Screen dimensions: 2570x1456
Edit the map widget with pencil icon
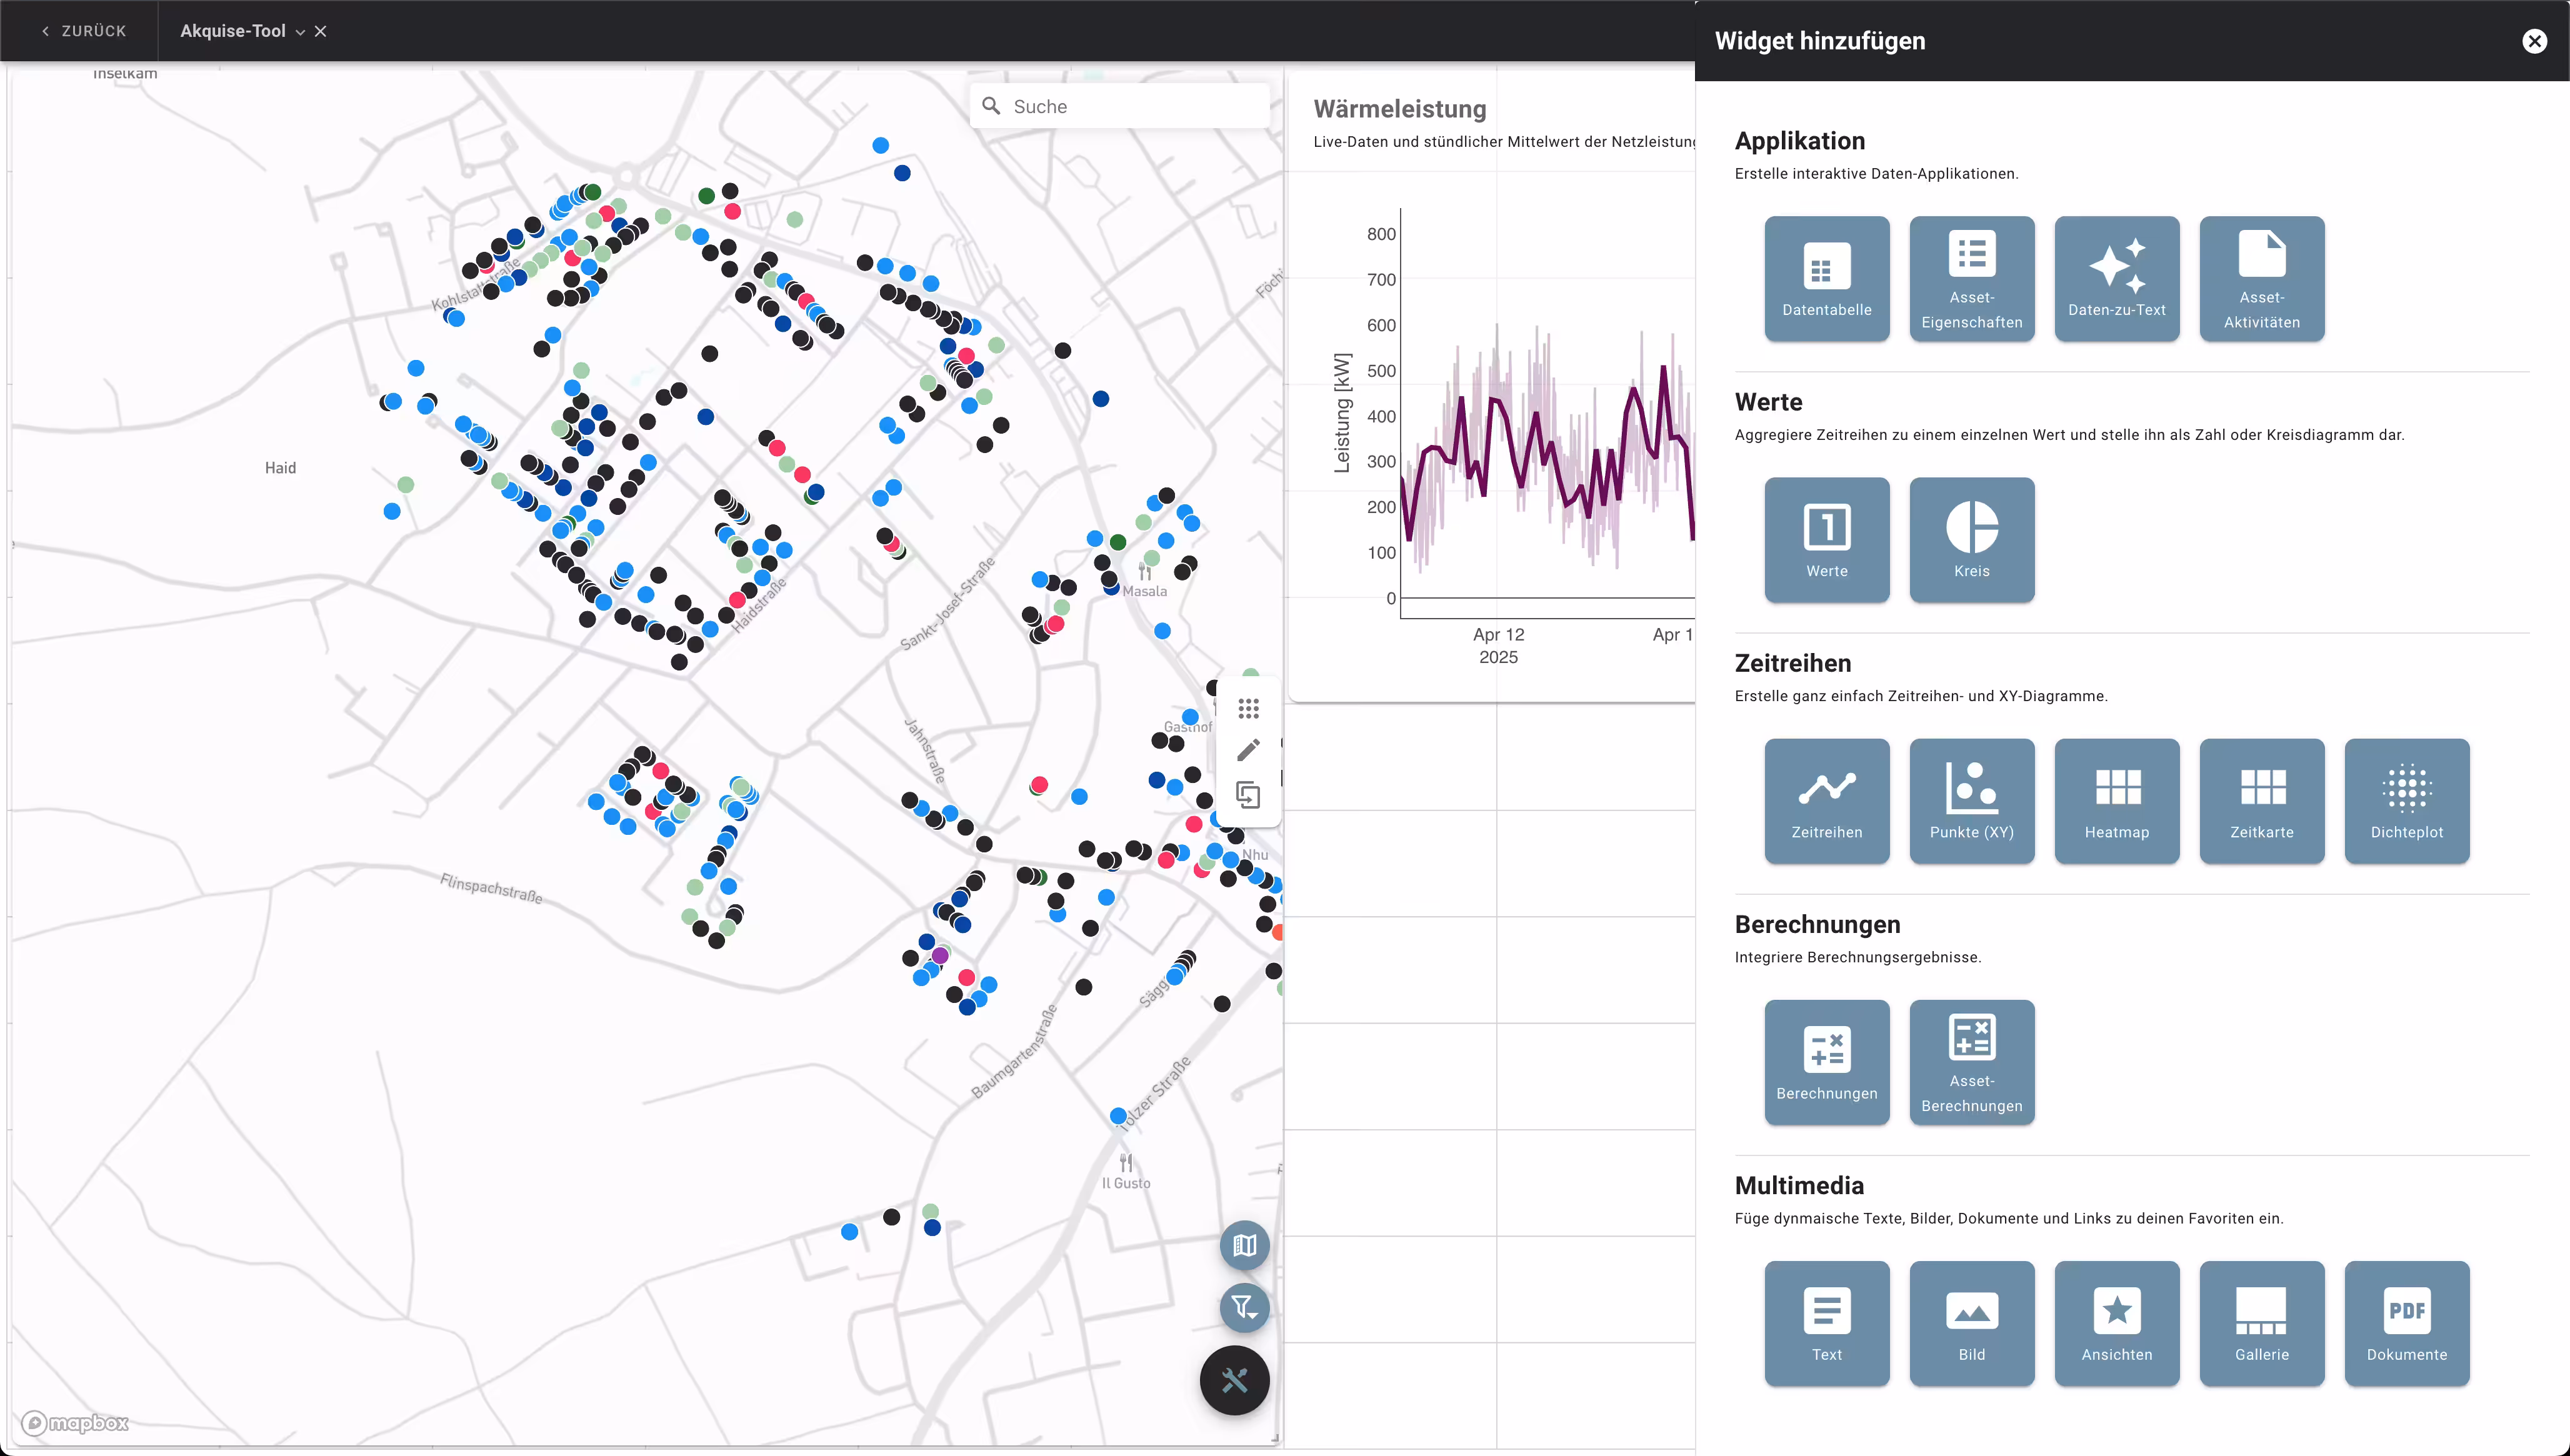pyautogui.click(x=1248, y=751)
